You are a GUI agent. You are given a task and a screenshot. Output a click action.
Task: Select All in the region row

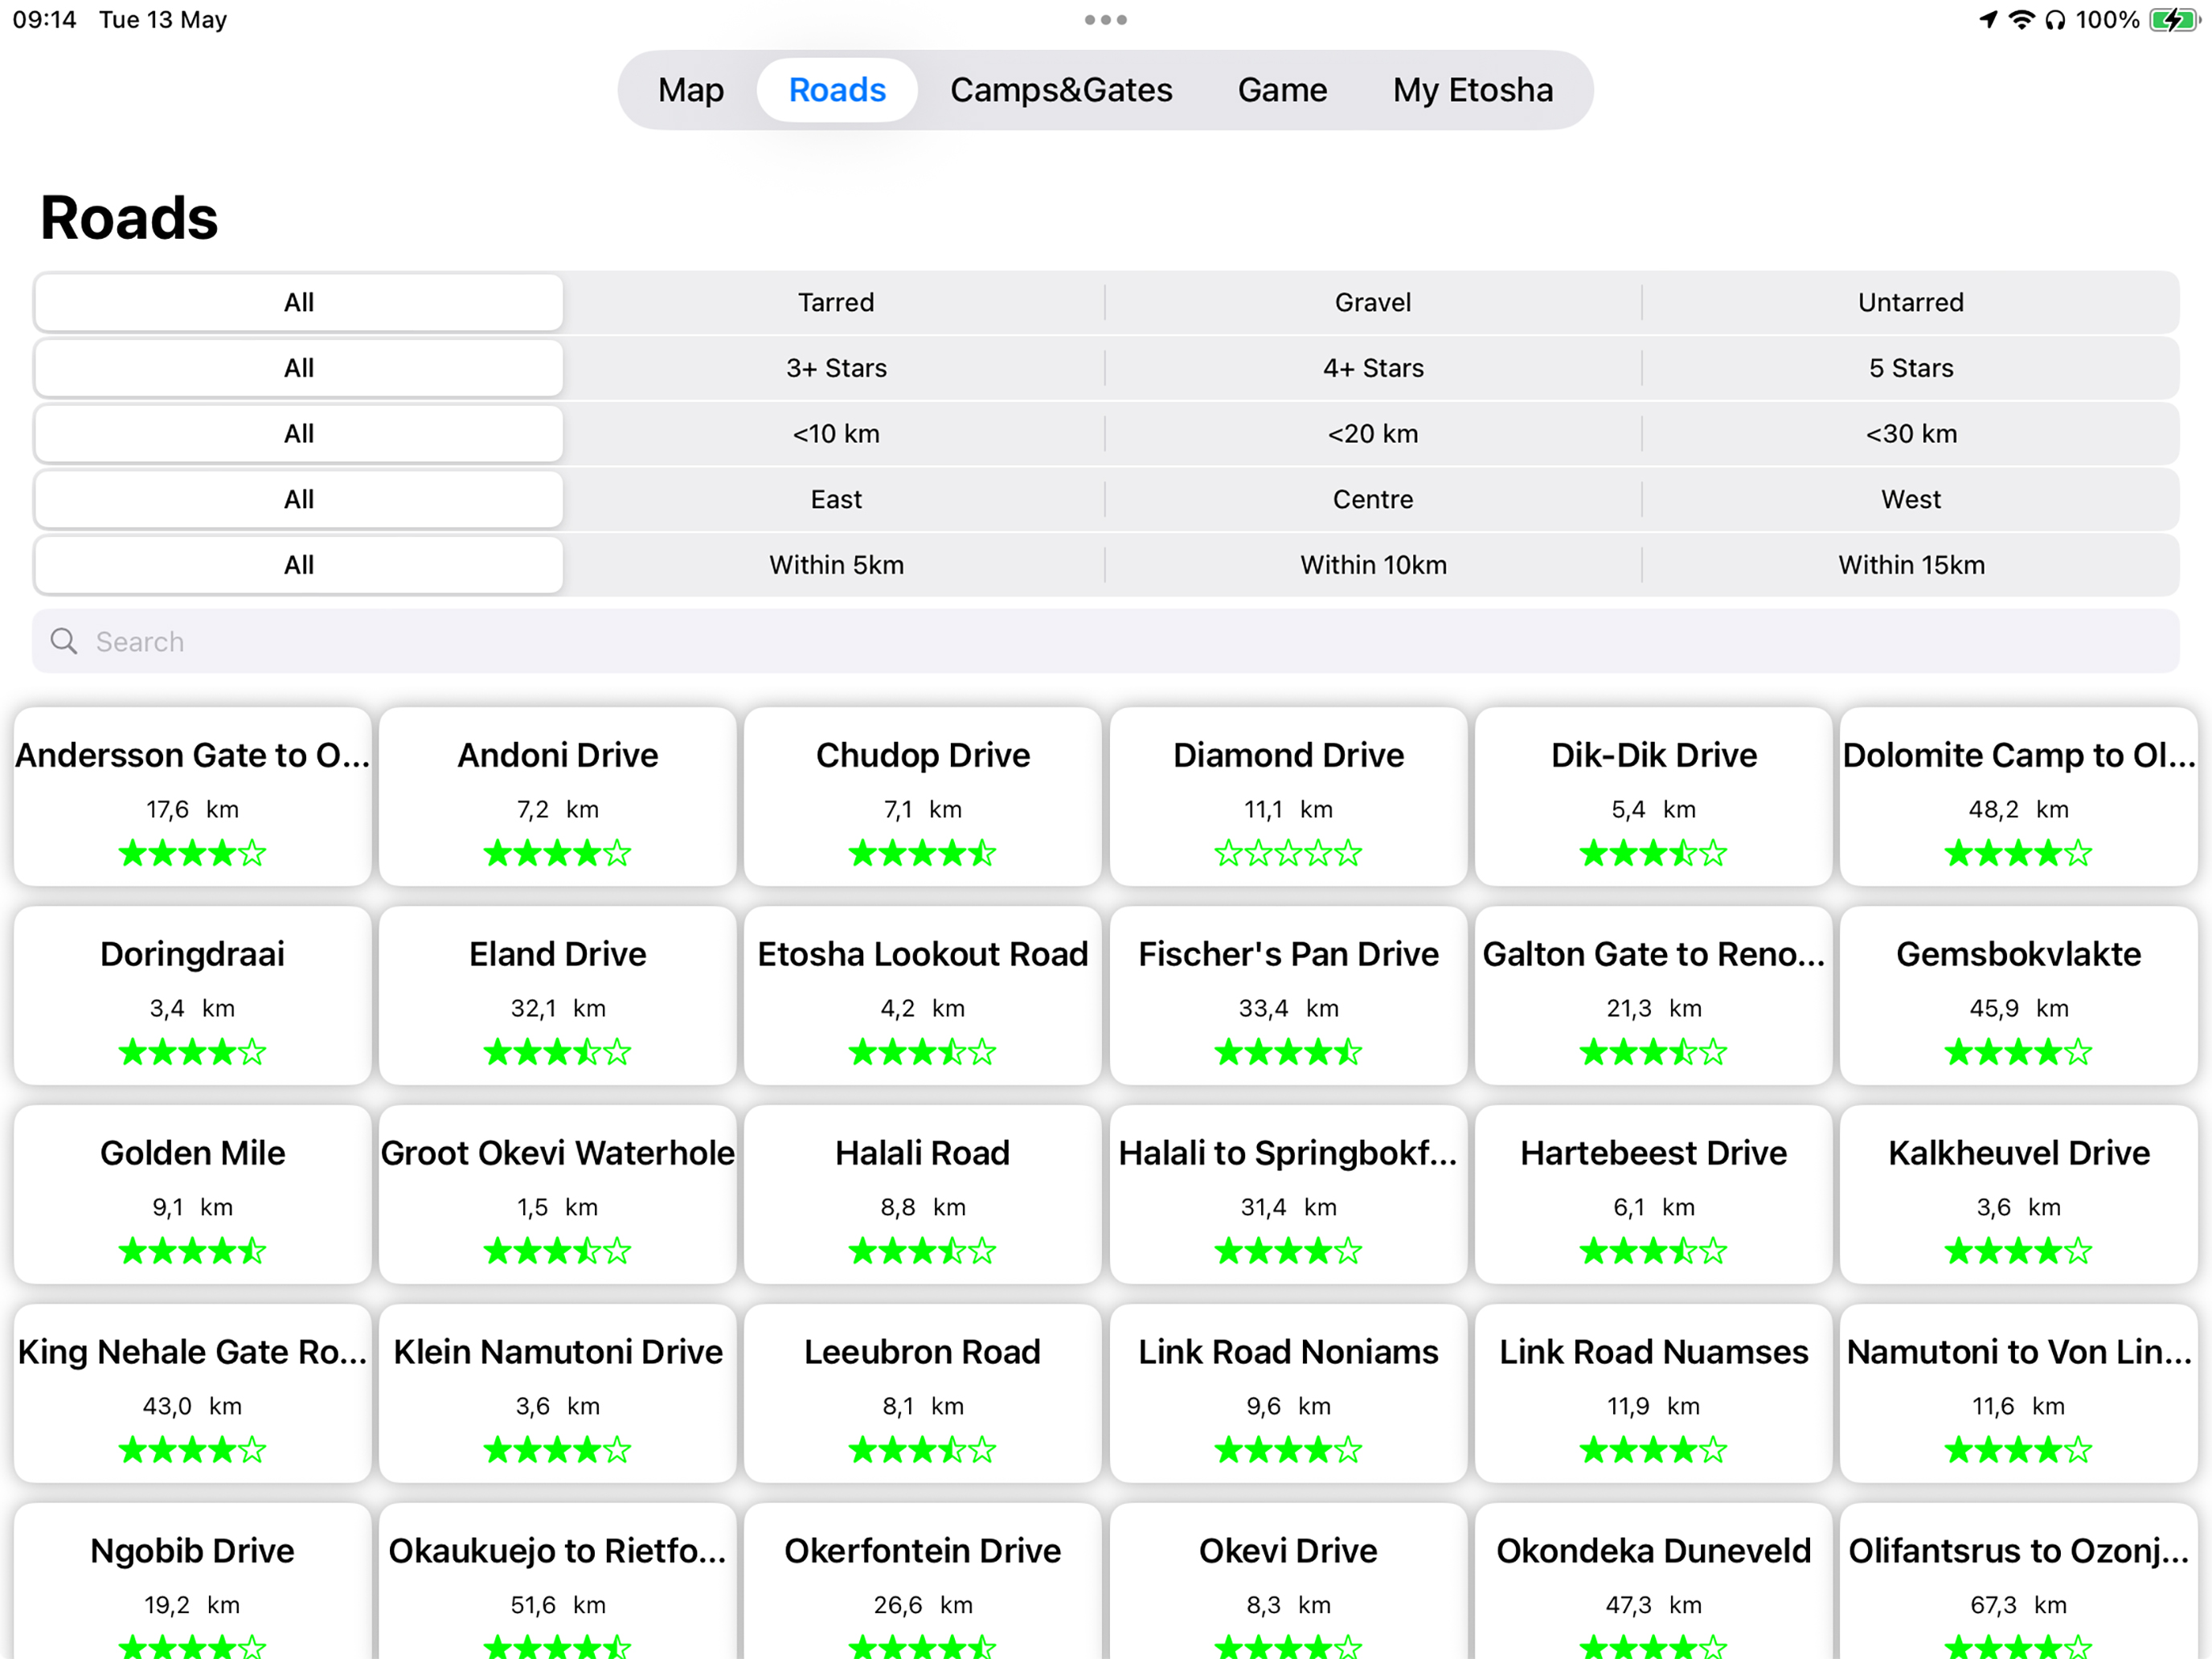click(299, 499)
